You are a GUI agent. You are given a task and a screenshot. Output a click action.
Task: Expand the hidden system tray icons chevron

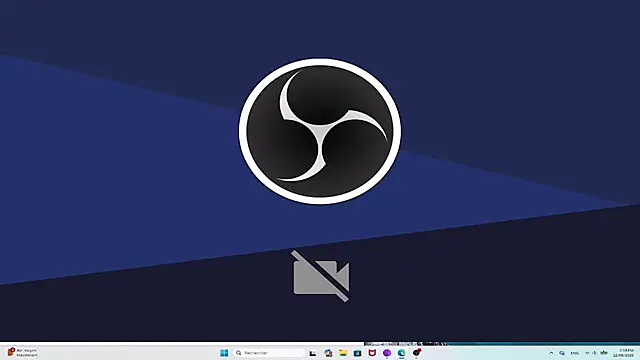(551, 353)
